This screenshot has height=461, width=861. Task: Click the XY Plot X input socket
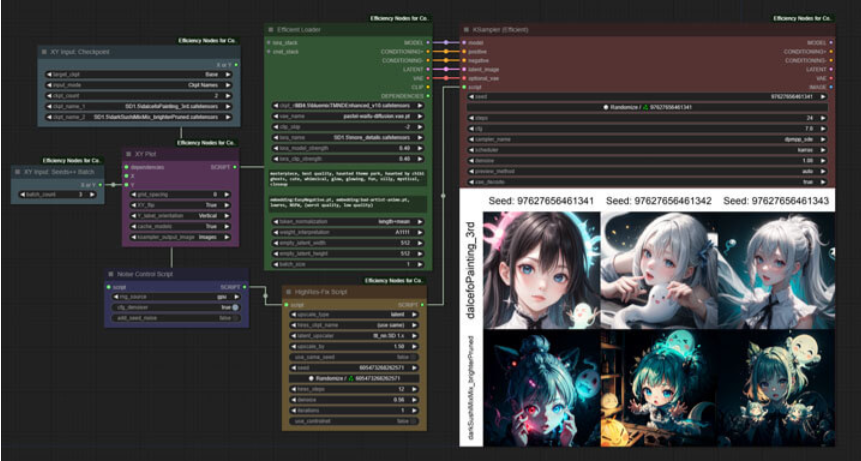(x=126, y=176)
